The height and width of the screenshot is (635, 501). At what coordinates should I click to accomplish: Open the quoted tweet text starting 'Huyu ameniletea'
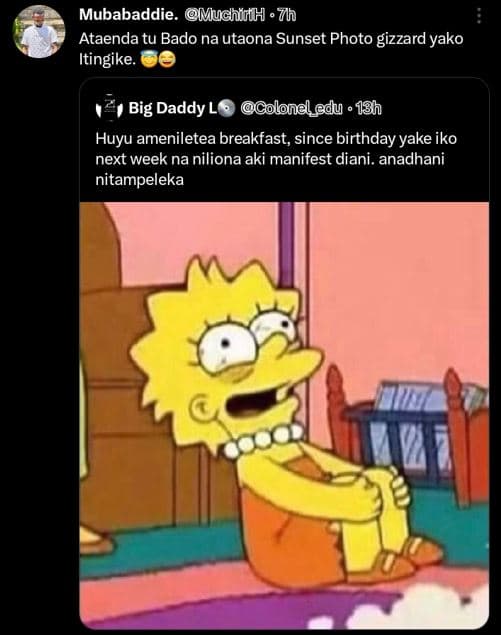point(276,159)
